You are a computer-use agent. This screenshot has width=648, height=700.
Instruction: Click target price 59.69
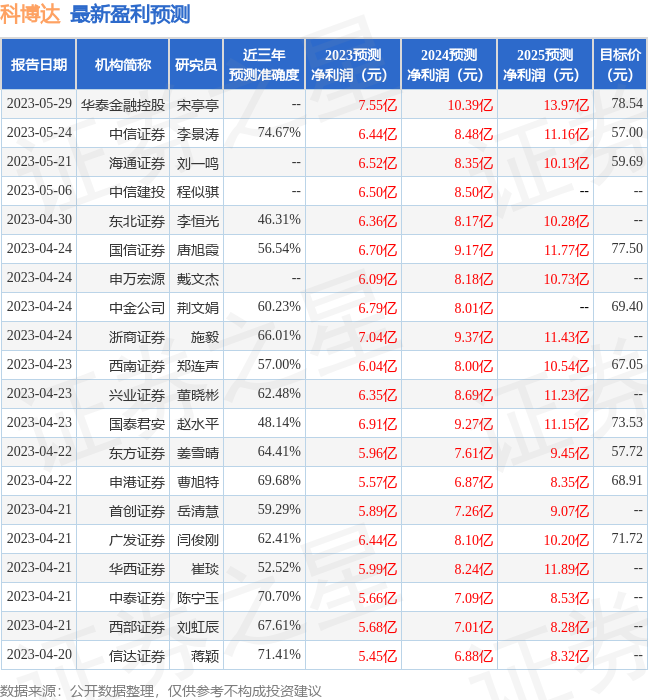627,162
